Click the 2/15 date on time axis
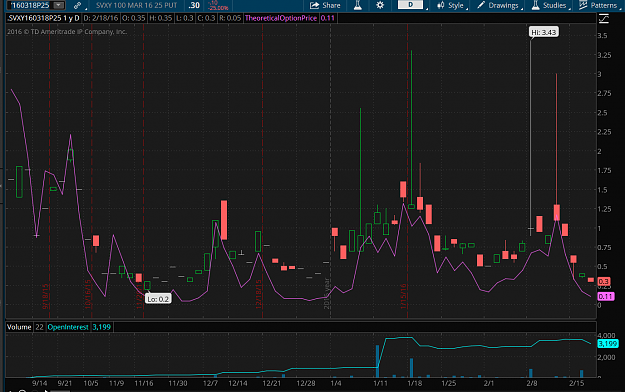The height and width of the screenshot is (392, 625). (x=576, y=383)
